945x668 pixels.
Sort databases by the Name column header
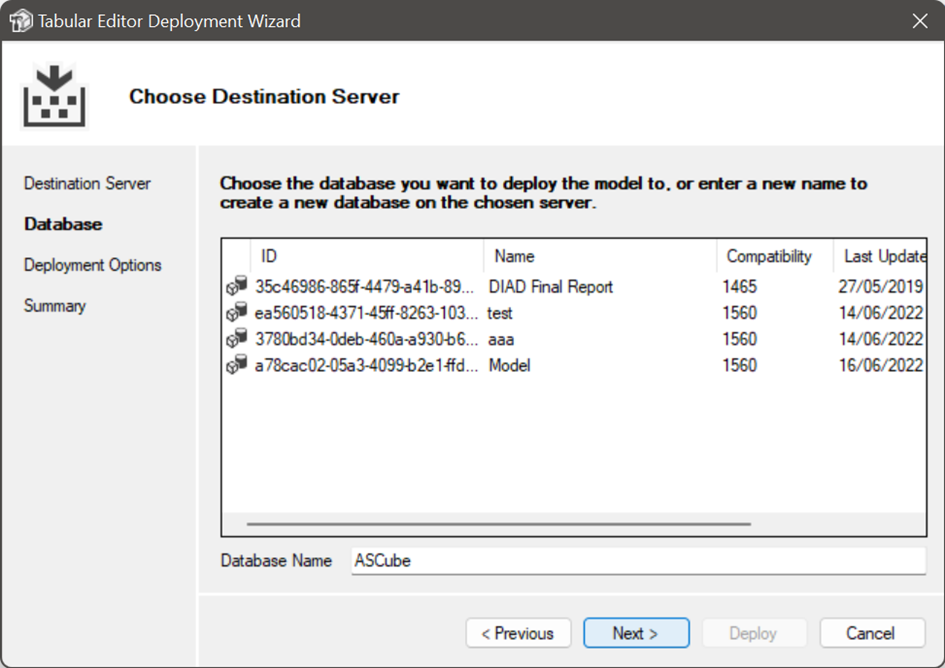click(599, 257)
